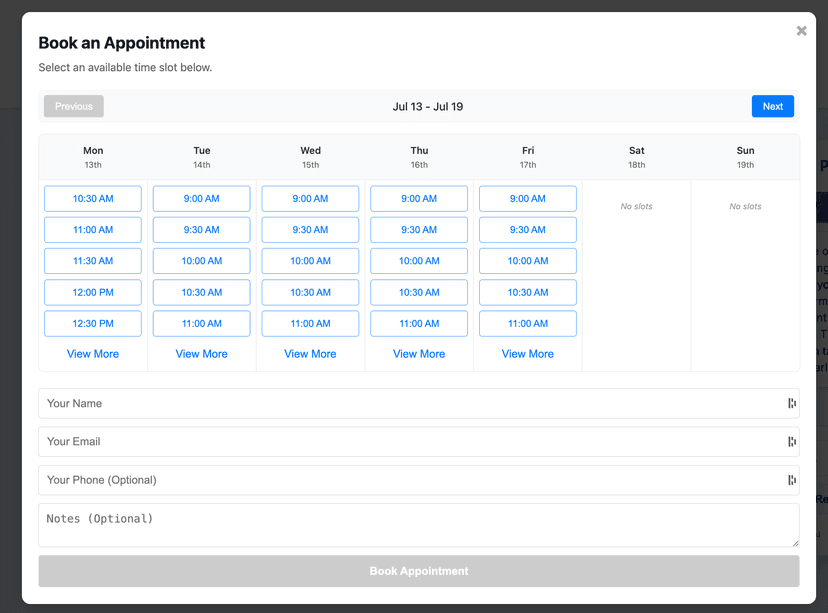Select Wednesday 9:00 AM slot
Screen dimensions: 828x613
[x=310, y=199]
